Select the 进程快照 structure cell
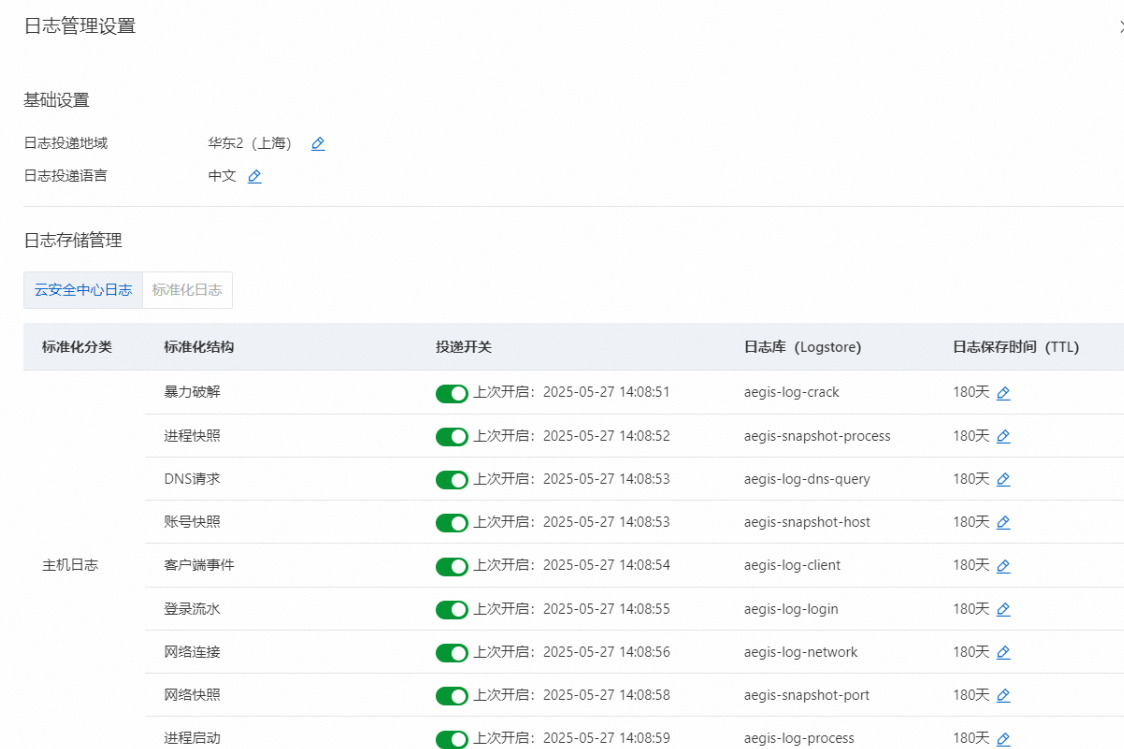Viewport: 1124px width, 749px height. [192, 436]
